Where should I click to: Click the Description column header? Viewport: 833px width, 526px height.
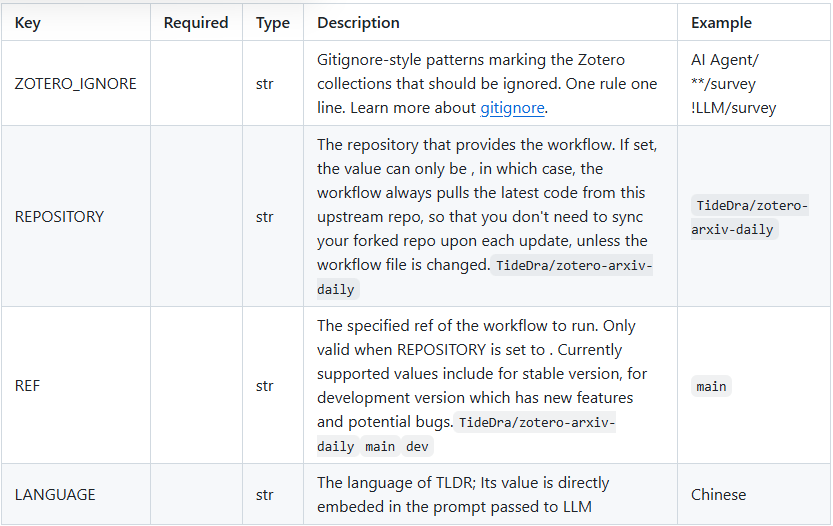pyautogui.click(x=358, y=22)
